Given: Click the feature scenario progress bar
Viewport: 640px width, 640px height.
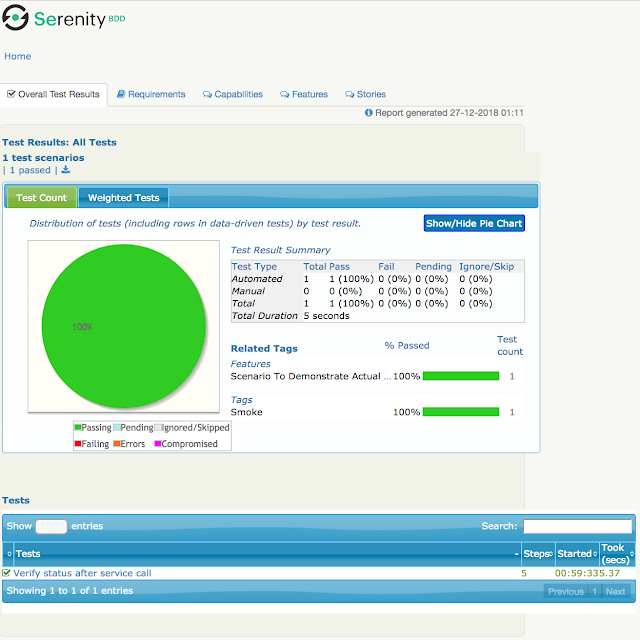Looking at the screenshot, I should (x=461, y=376).
